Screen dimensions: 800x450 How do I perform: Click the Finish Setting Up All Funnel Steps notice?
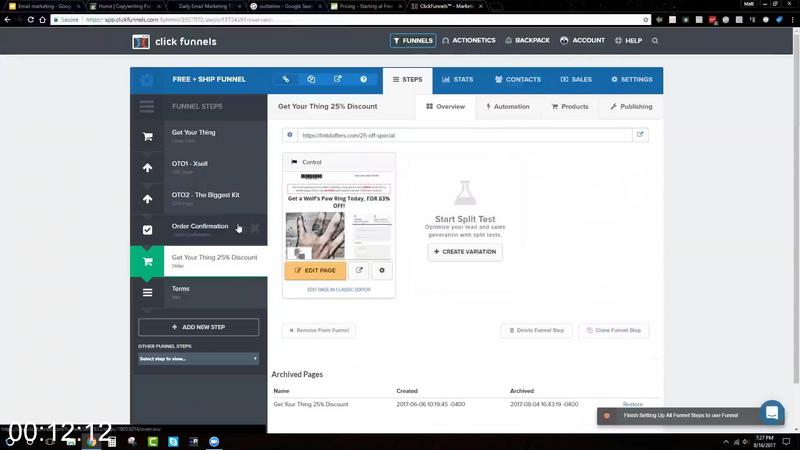click(681, 415)
